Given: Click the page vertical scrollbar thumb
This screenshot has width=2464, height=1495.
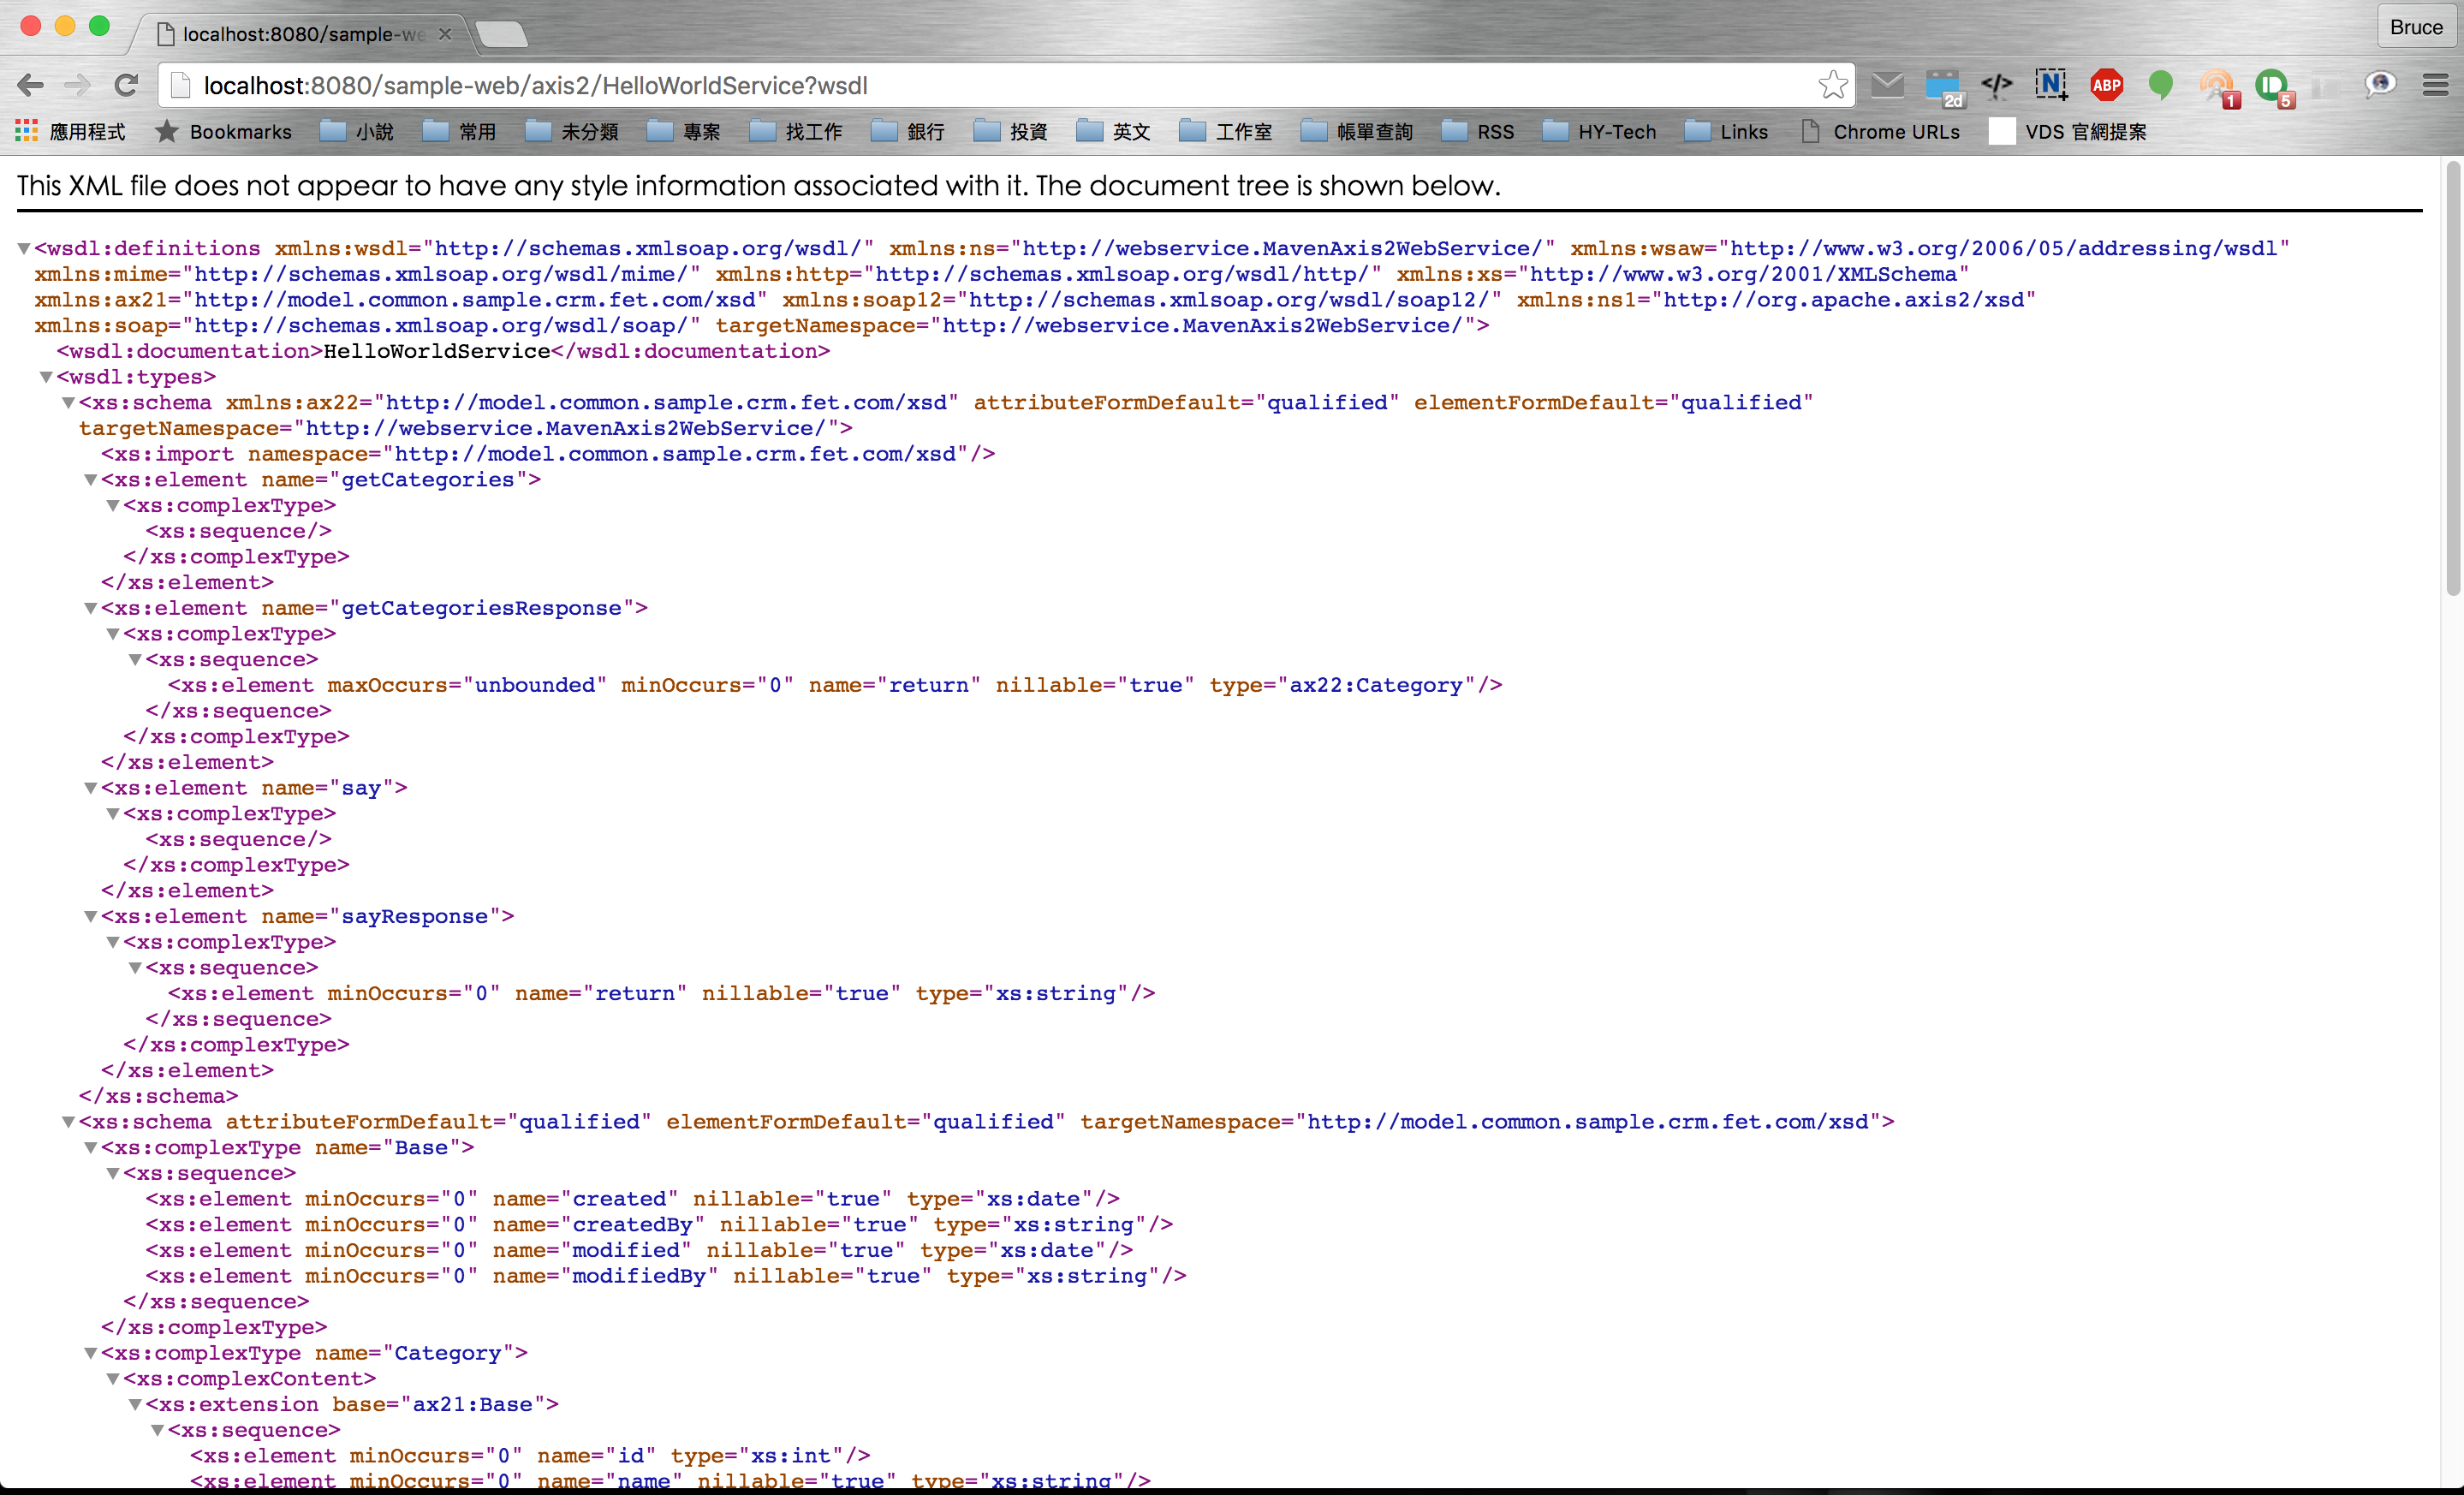Looking at the screenshot, I should [x=2452, y=378].
